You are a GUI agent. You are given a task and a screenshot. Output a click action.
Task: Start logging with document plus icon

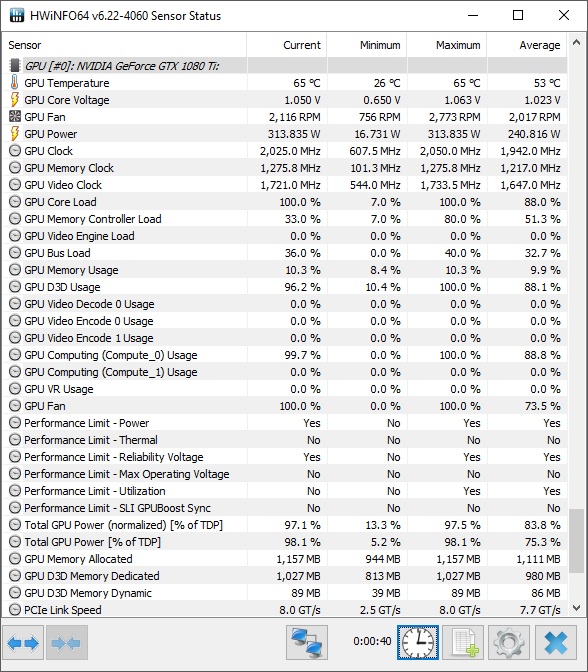pyautogui.click(x=463, y=642)
